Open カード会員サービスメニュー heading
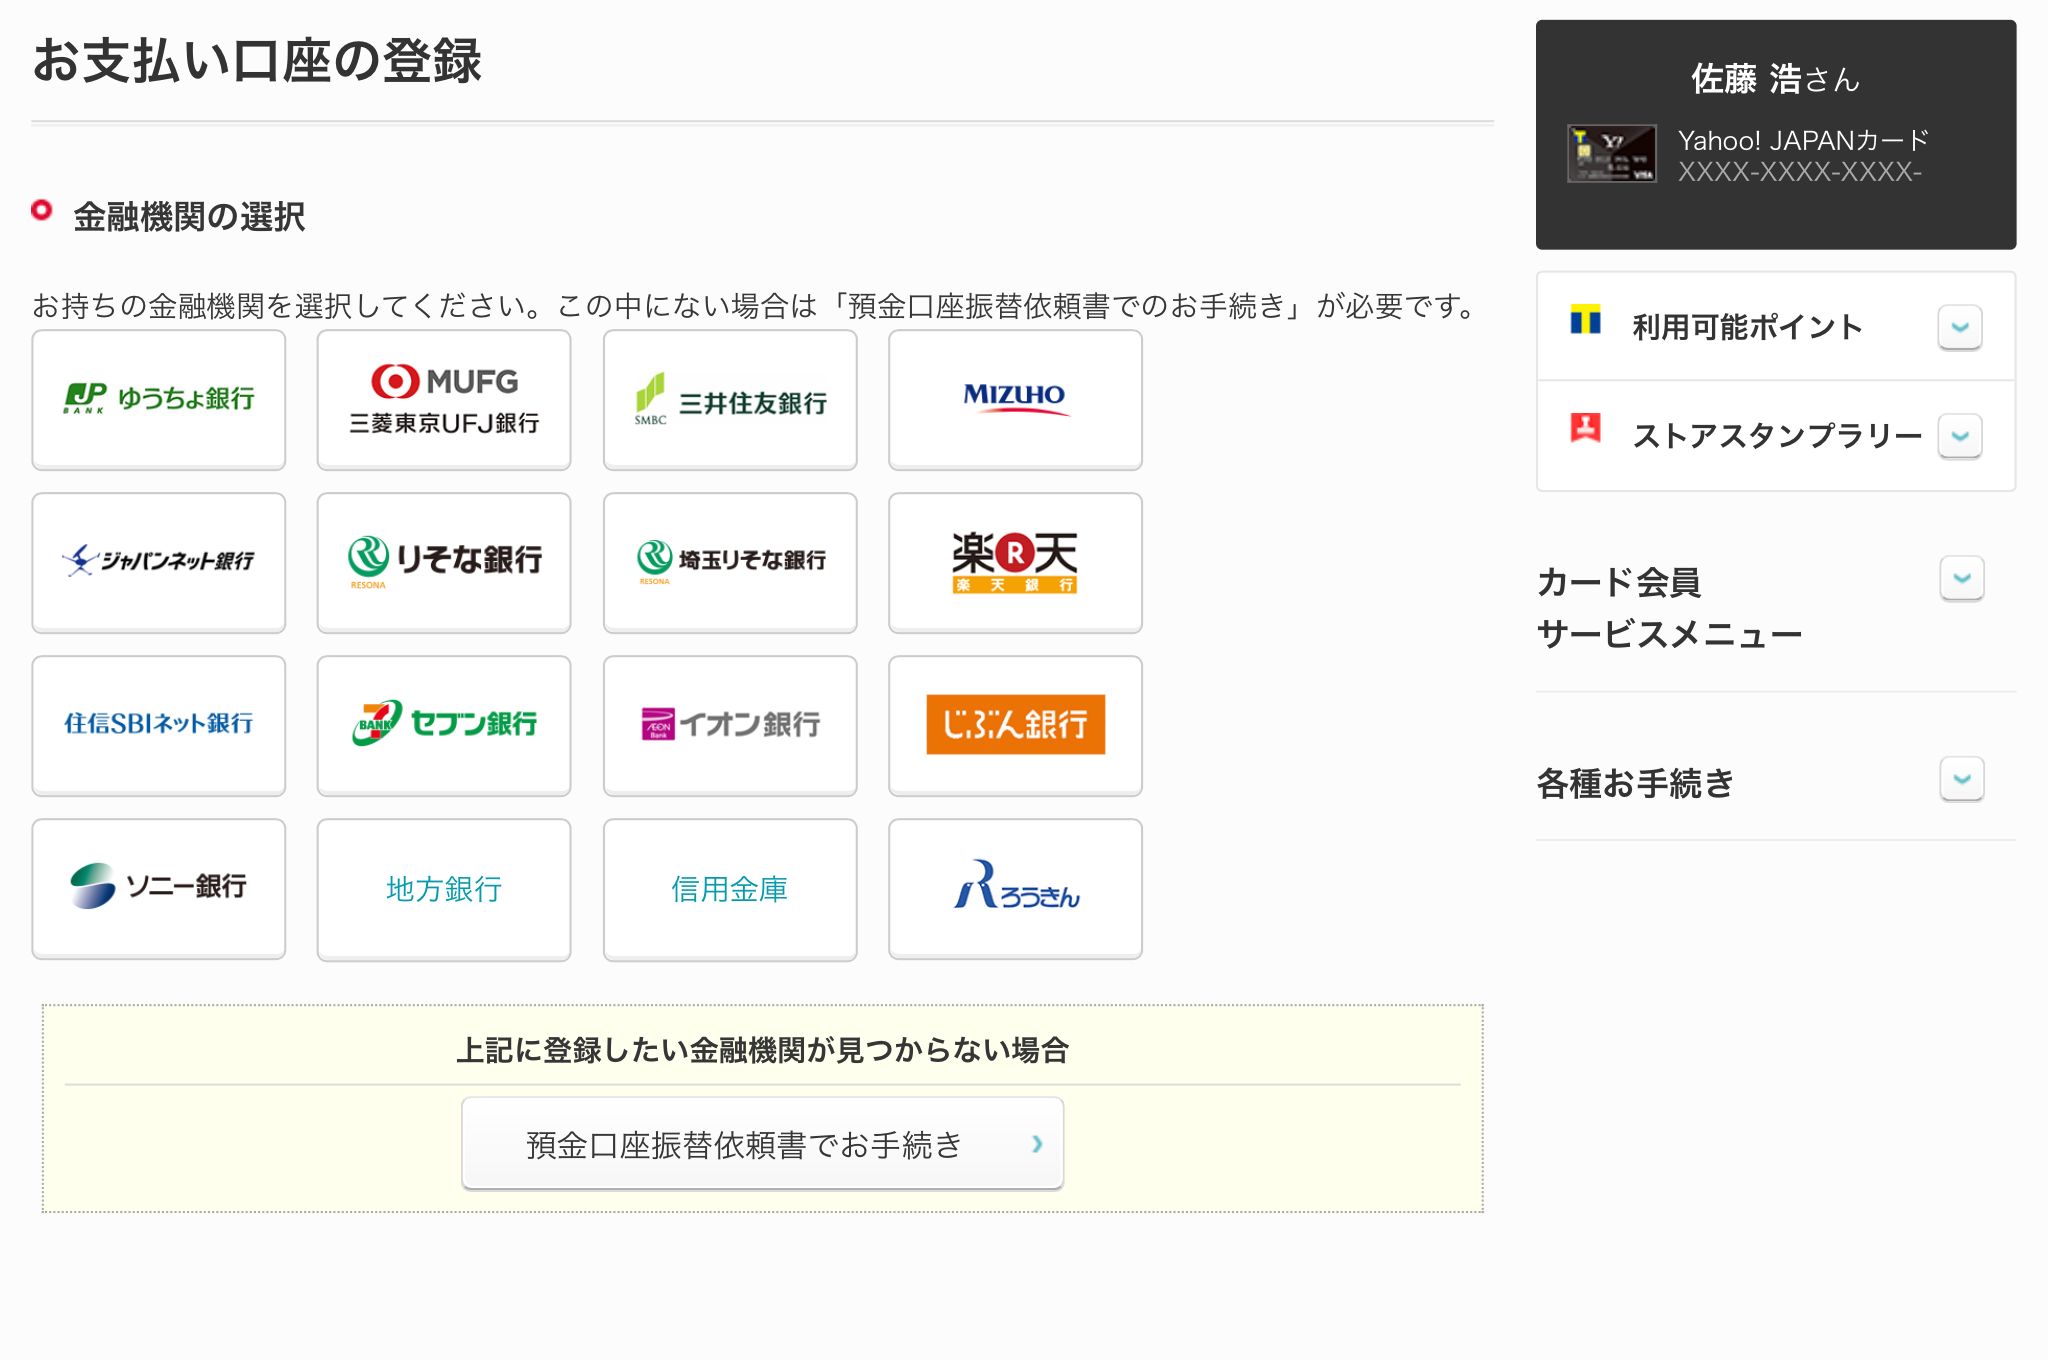 coord(1669,608)
